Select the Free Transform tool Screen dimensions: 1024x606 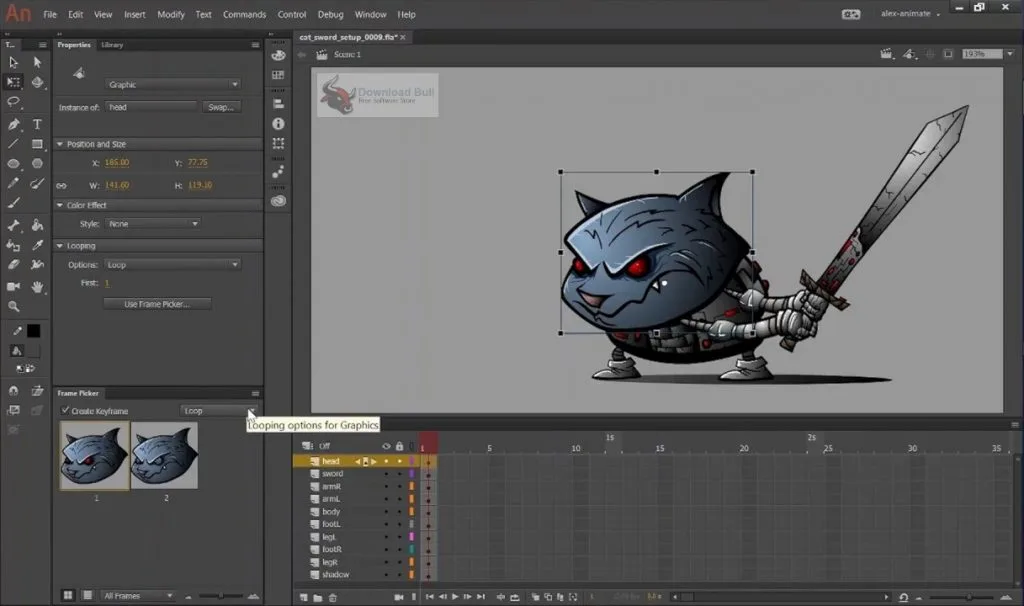pos(14,82)
